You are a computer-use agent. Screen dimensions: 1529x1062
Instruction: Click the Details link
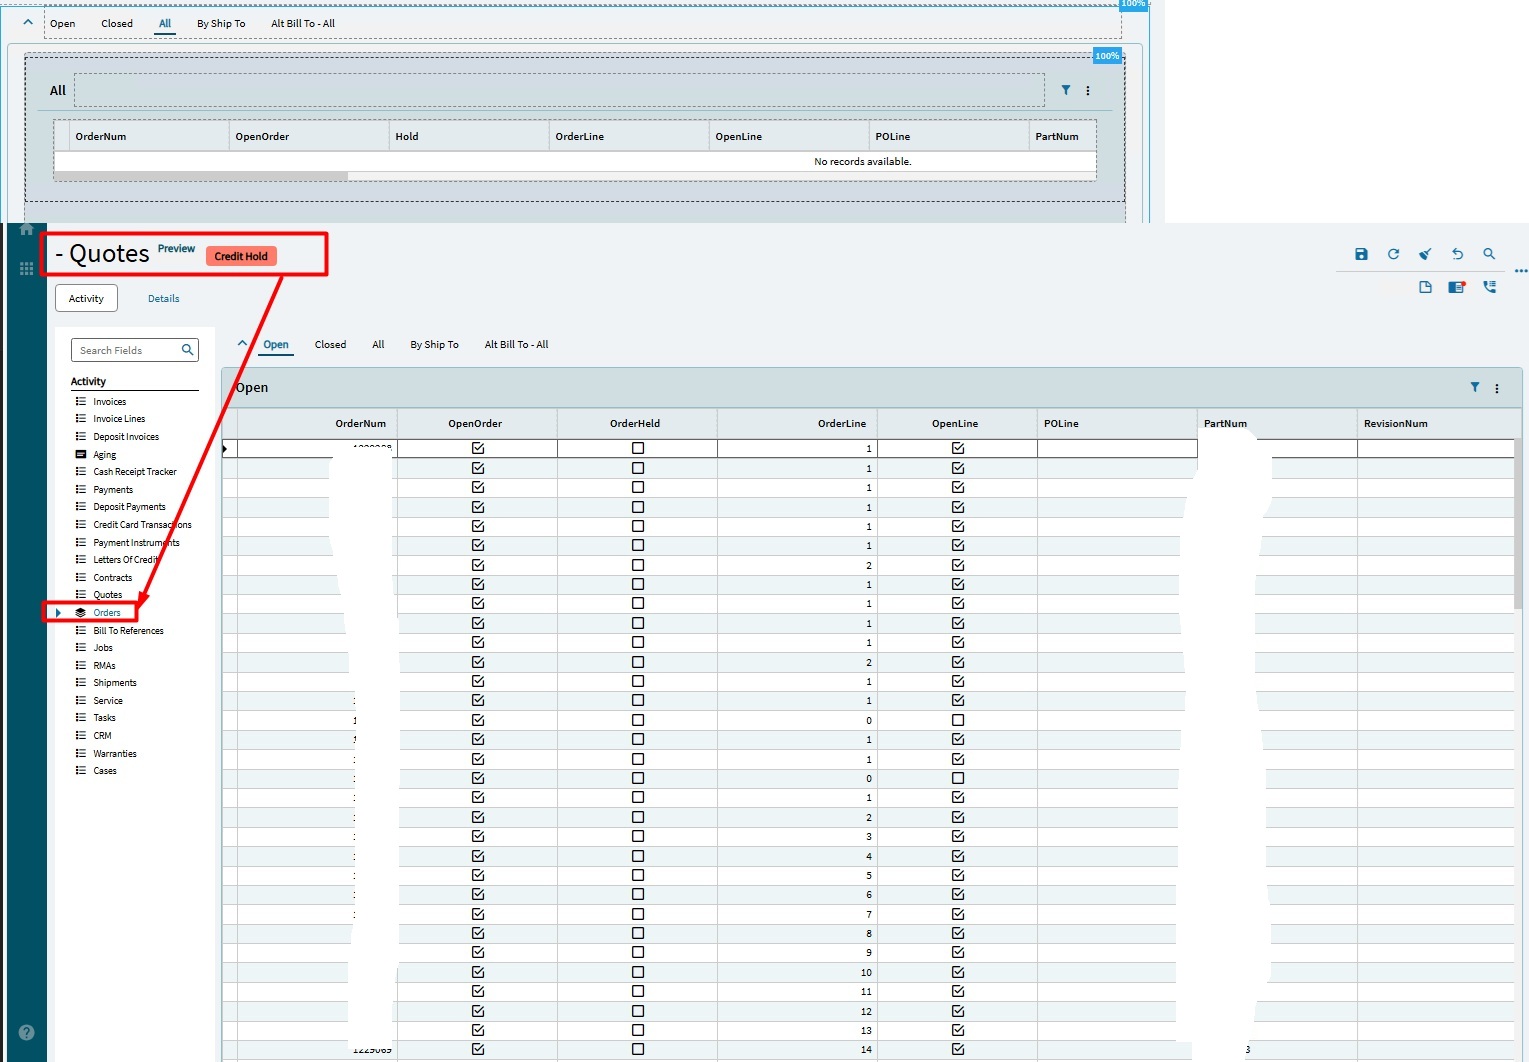point(164,299)
